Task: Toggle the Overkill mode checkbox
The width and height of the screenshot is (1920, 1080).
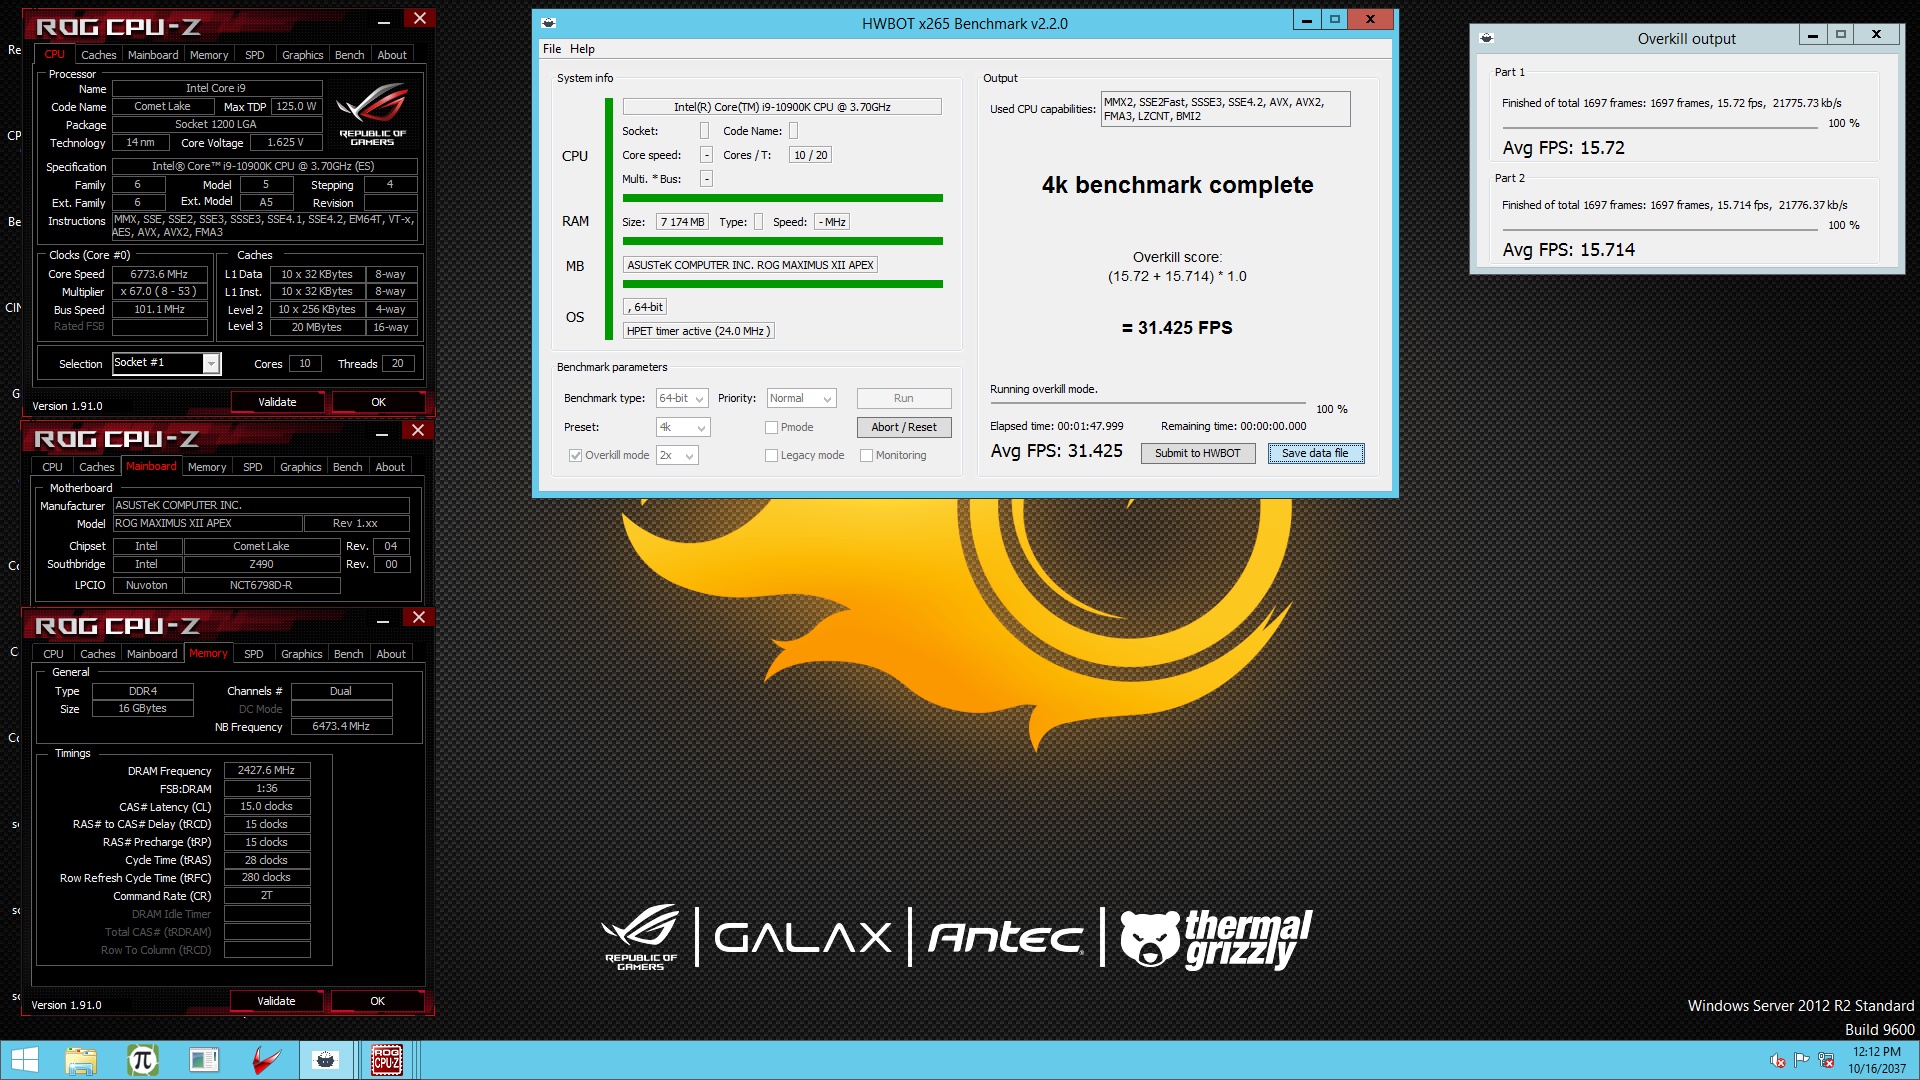Action: coord(575,456)
